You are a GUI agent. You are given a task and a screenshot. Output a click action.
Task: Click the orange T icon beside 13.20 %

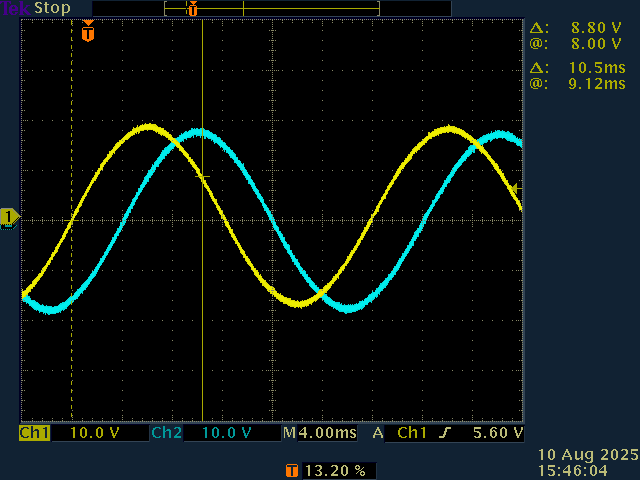pos(292,469)
